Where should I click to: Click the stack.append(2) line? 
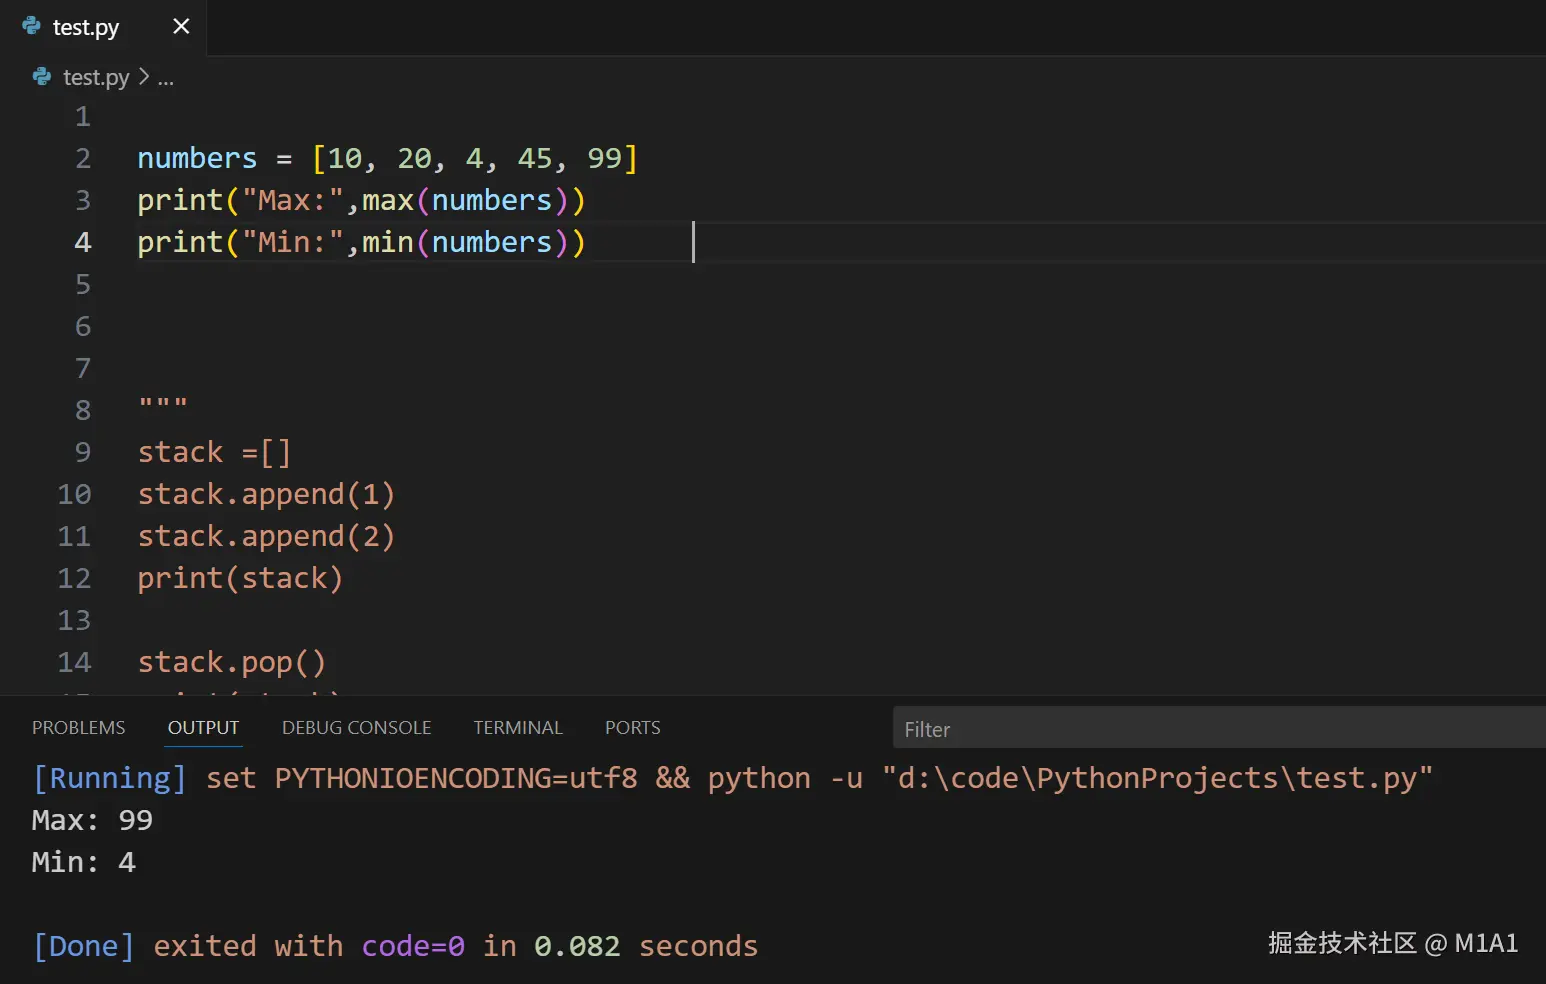pos(266,537)
